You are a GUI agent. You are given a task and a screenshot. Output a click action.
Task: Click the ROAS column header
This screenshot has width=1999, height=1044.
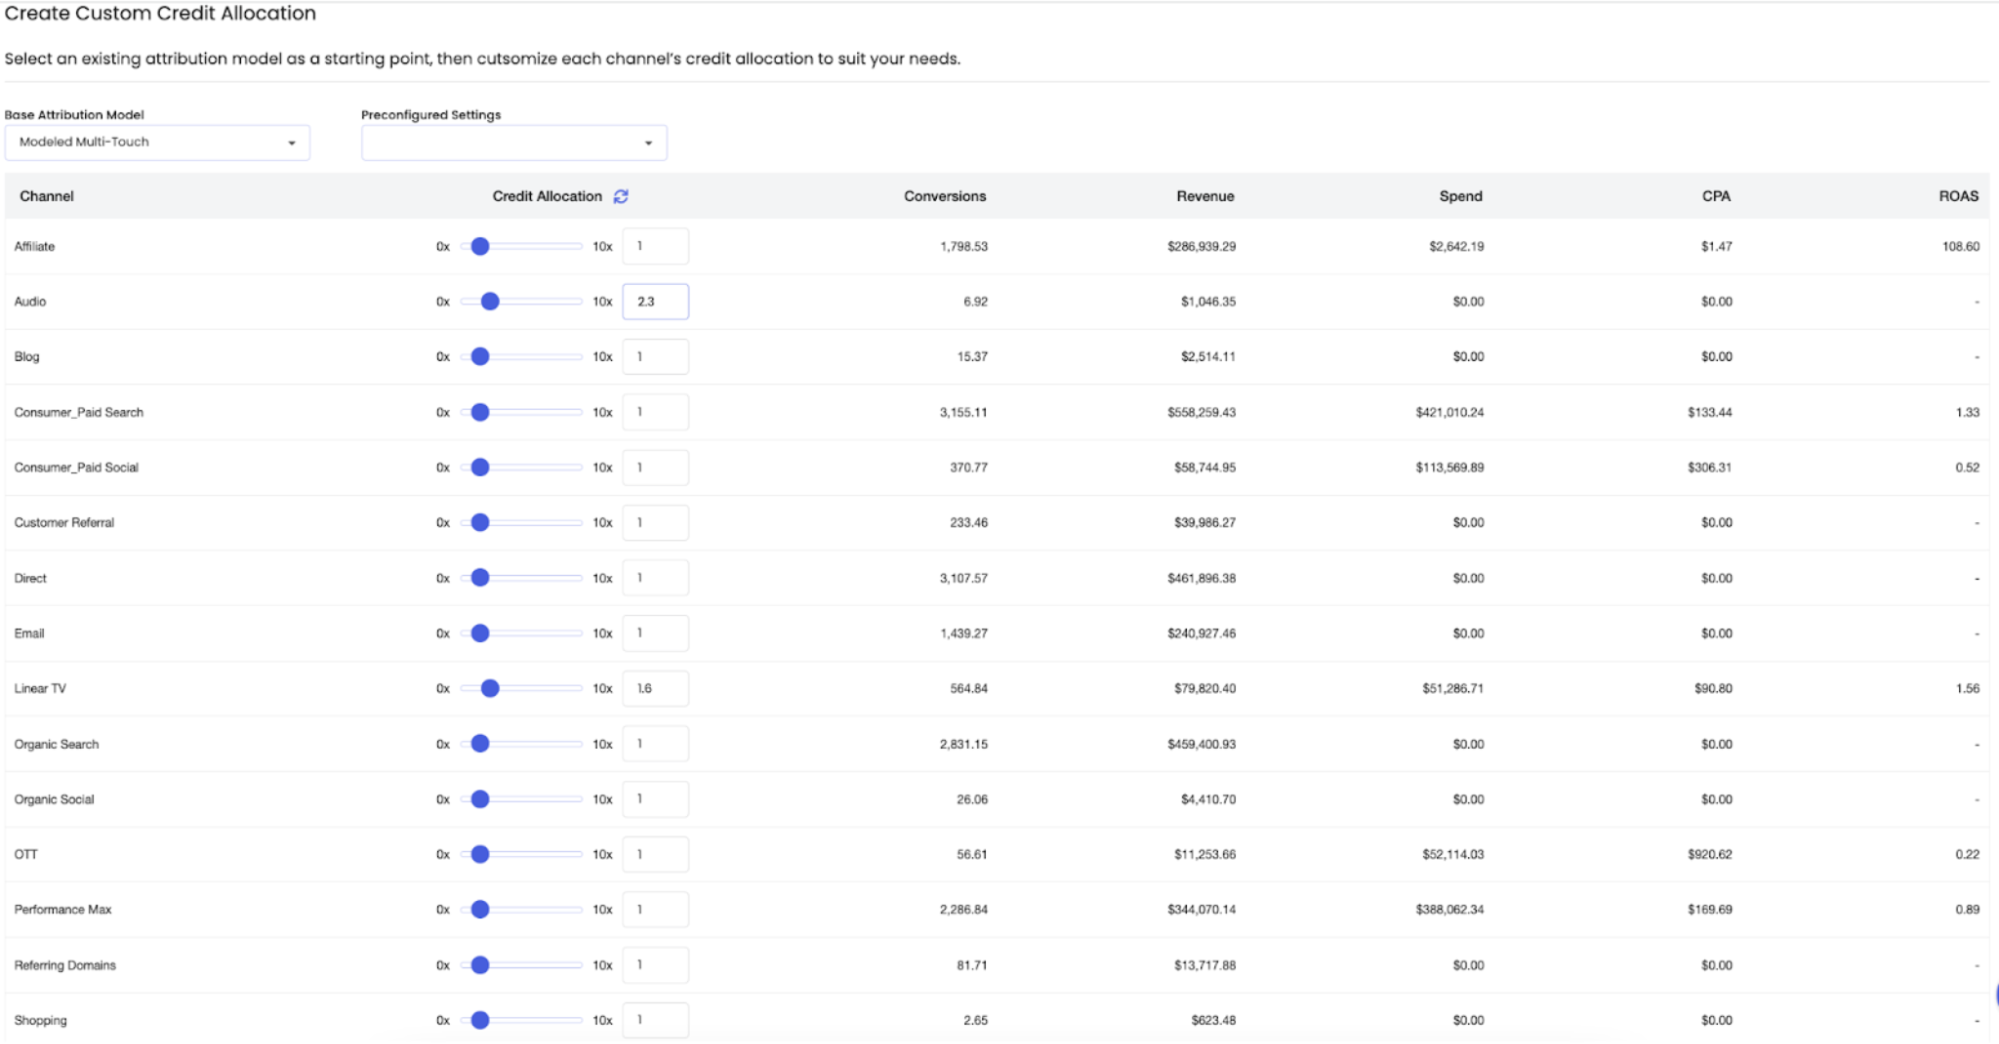pos(1957,196)
